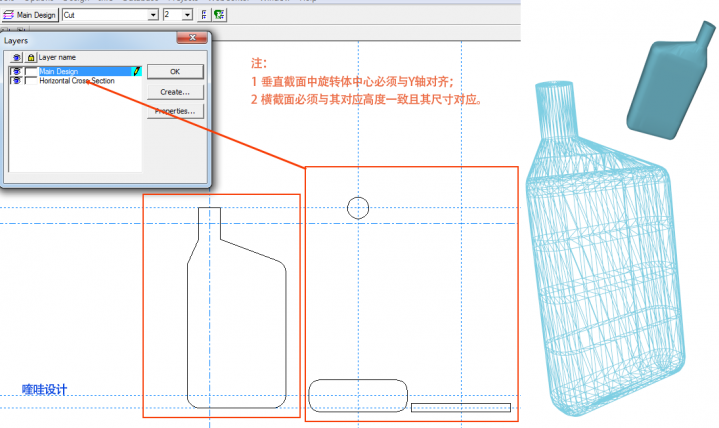719x428 pixels.
Task: Click the padlock column header icon
Action: click(31, 58)
